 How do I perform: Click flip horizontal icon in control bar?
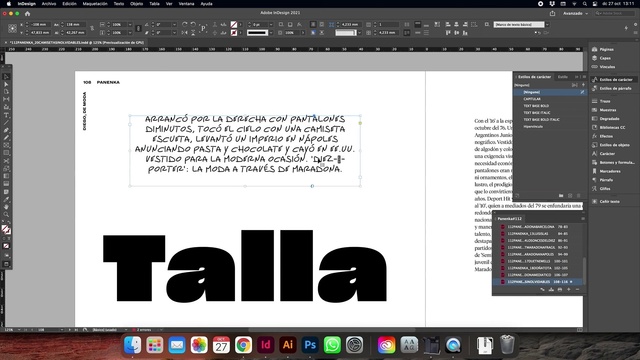click(x=185, y=33)
